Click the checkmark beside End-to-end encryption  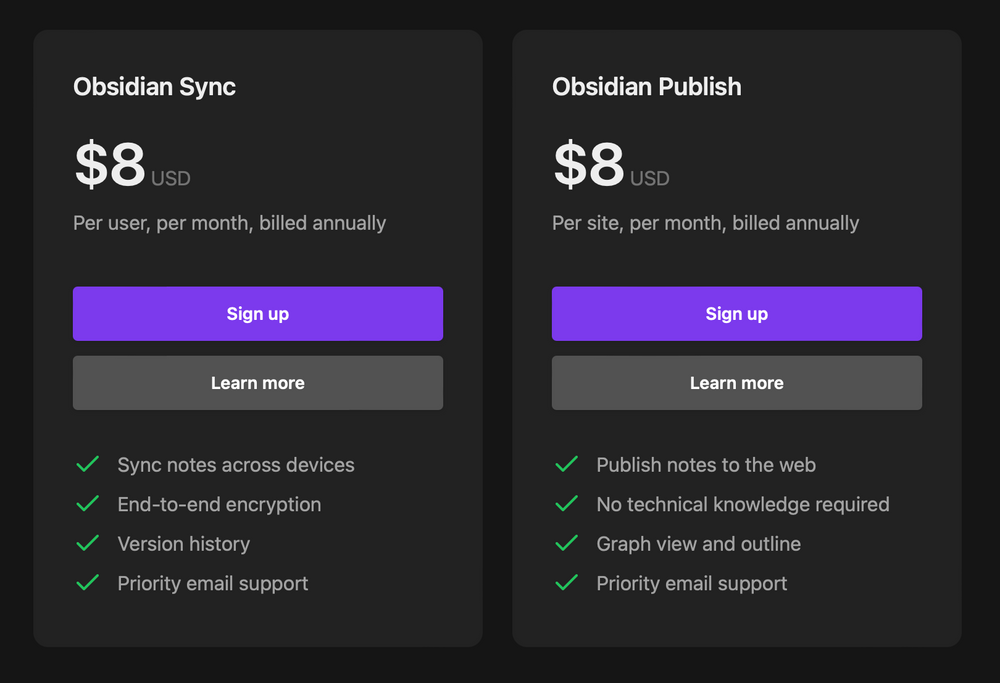87,504
